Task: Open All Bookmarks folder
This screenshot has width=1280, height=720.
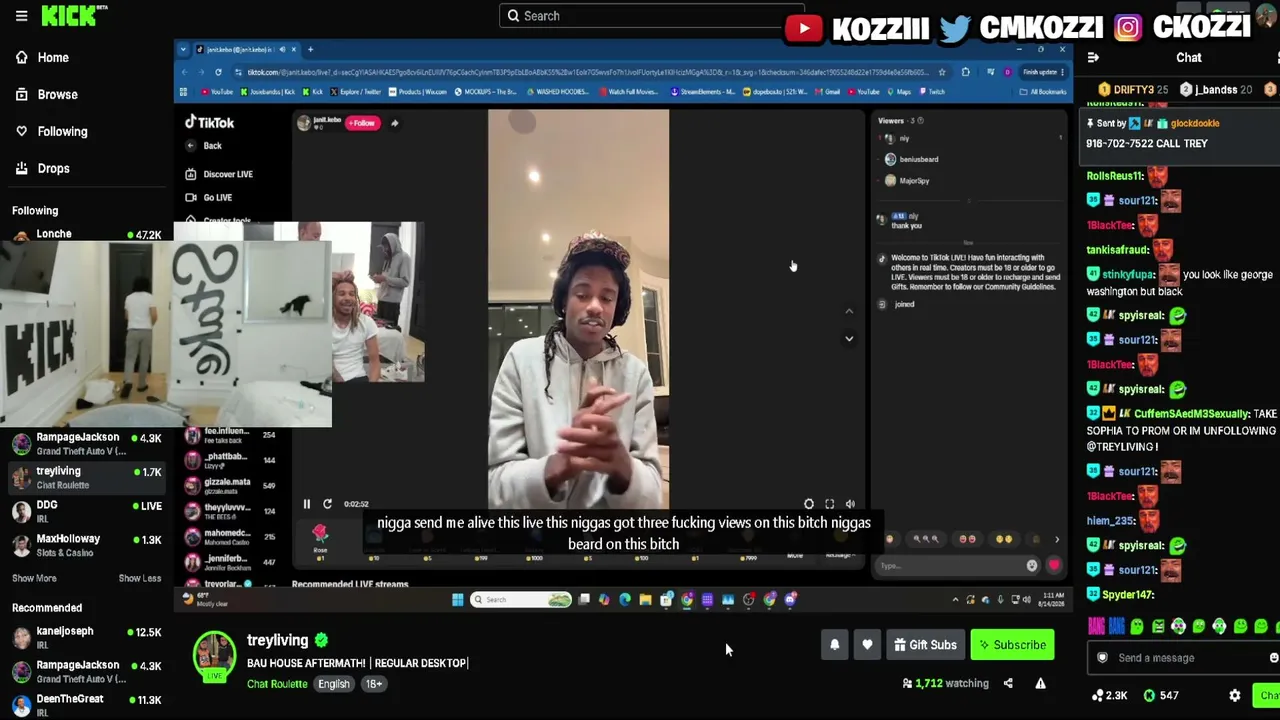Action: [1043, 92]
